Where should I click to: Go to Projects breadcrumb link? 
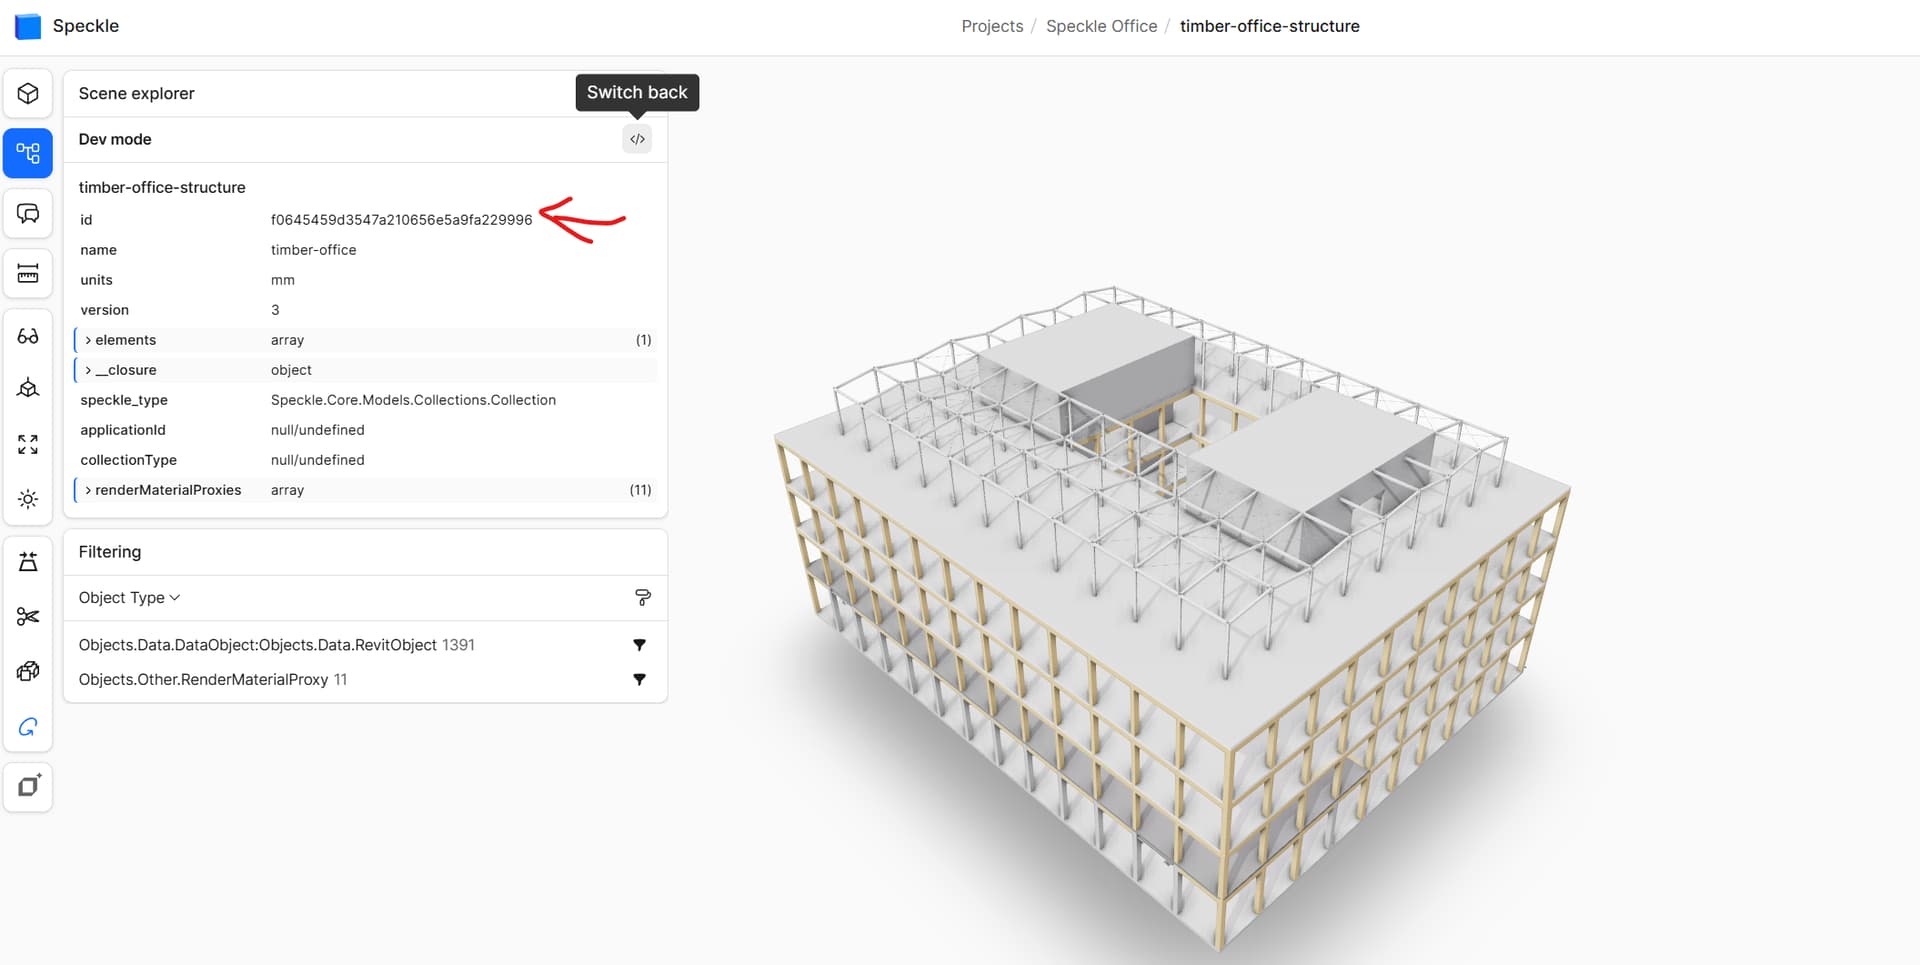[992, 26]
